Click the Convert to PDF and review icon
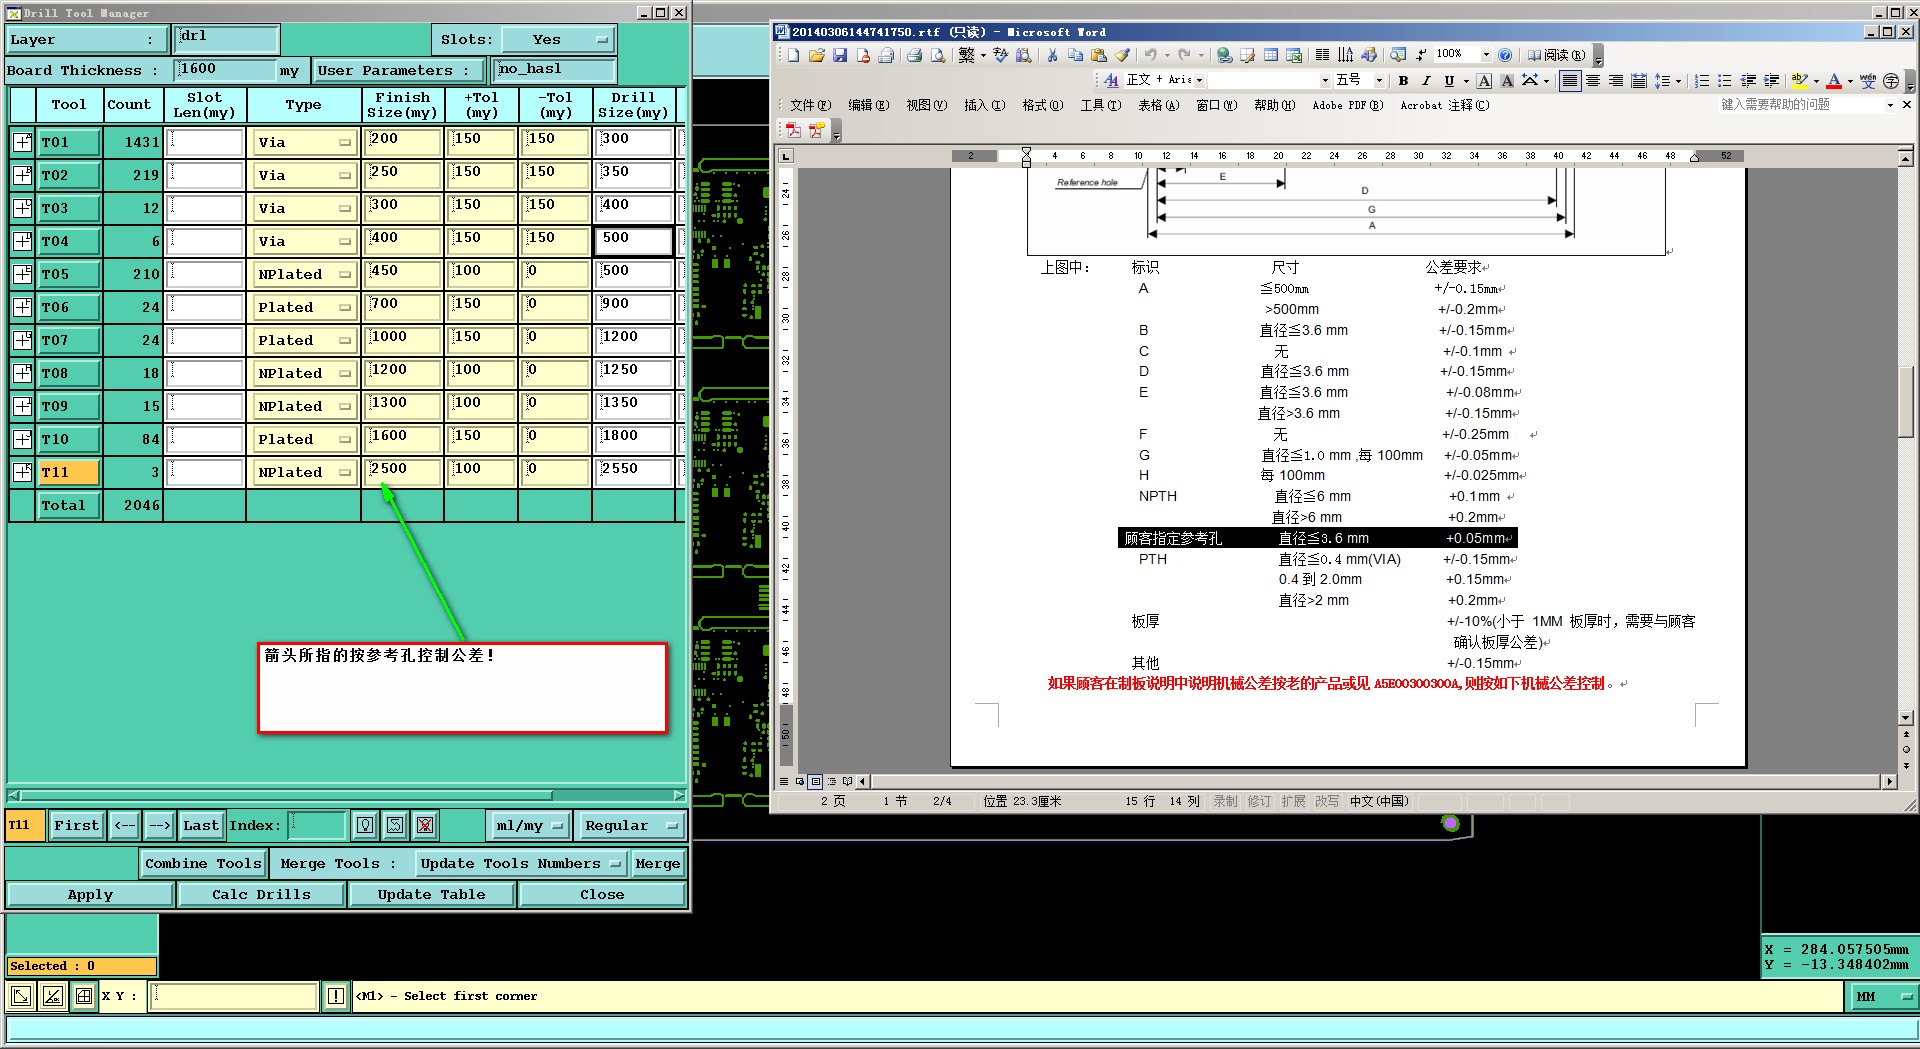The width and height of the screenshot is (1920, 1049). (817, 130)
